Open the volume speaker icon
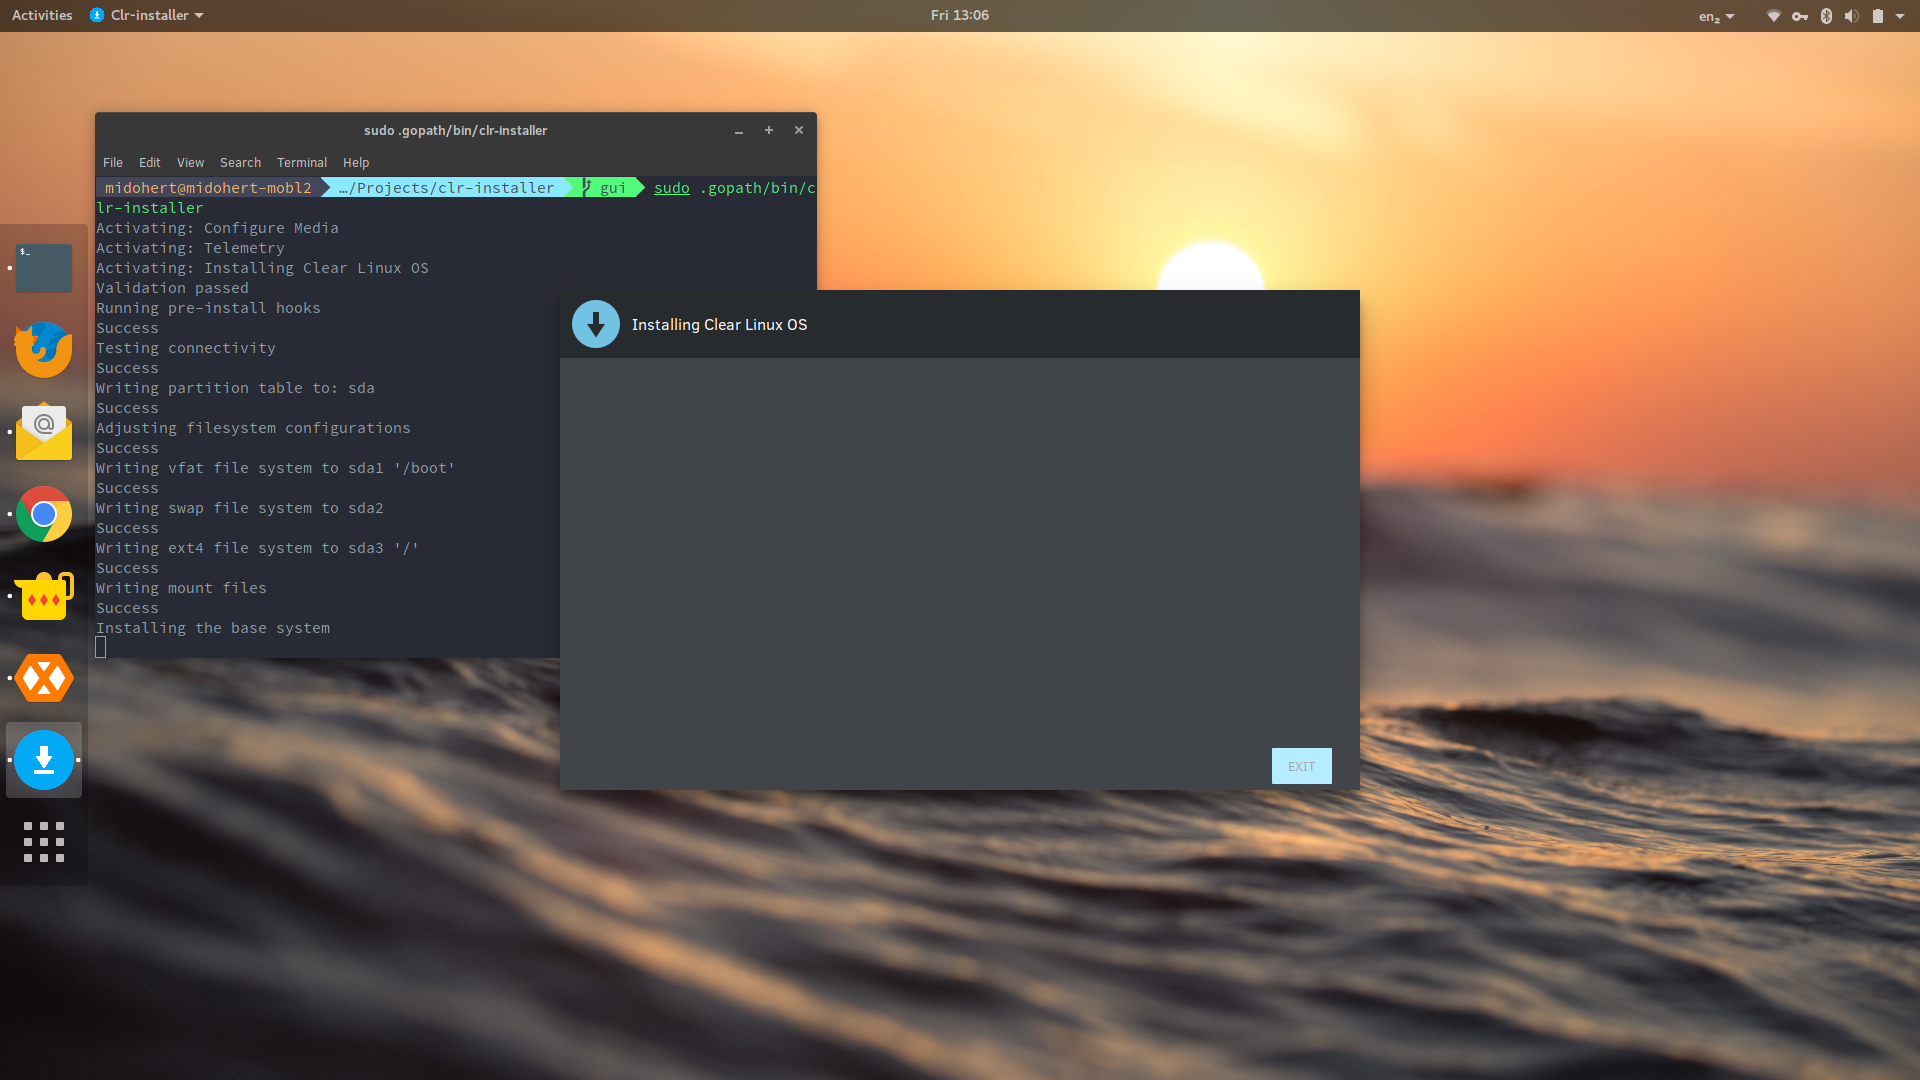The width and height of the screenshot is (1920, 1080). pyautogui.click(x=1852, y=16)
